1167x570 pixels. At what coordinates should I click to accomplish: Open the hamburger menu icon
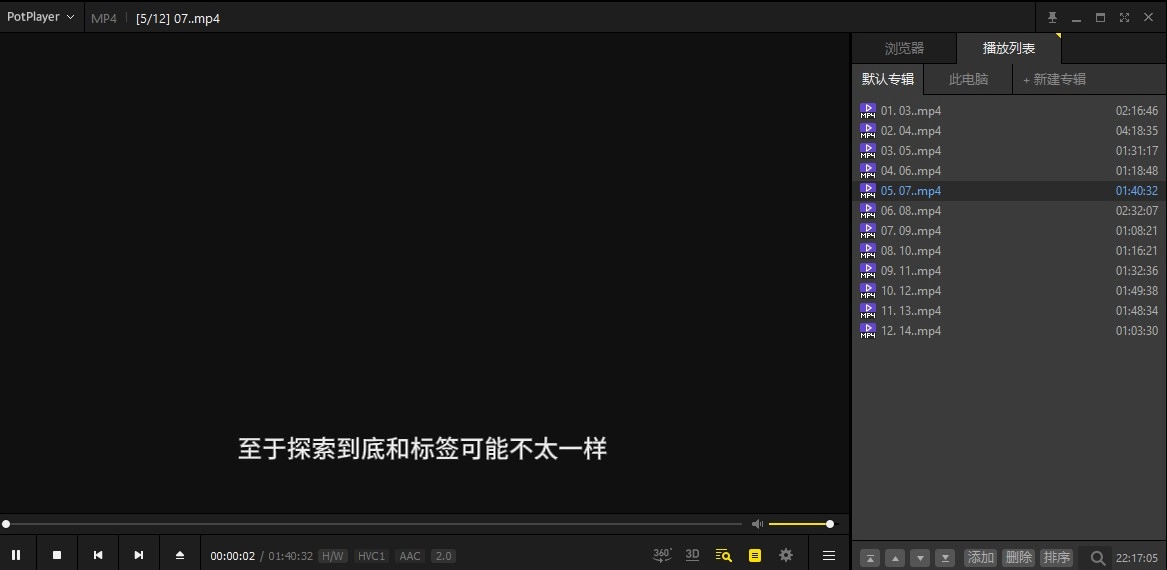click(828, 555)
